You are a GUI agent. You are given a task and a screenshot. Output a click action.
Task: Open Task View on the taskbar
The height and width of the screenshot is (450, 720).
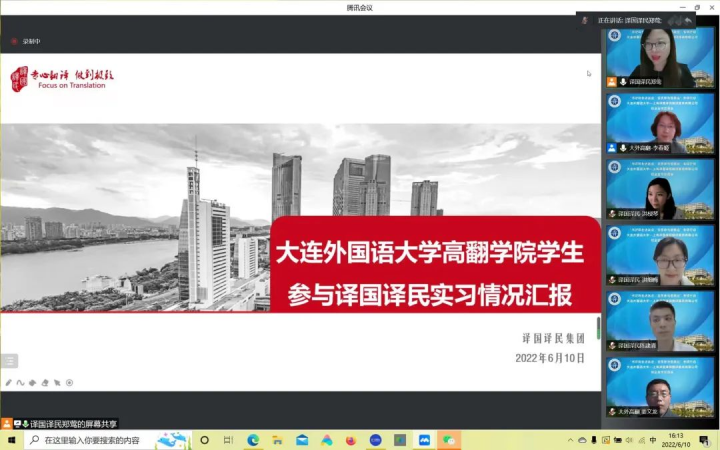click(229, 440)
